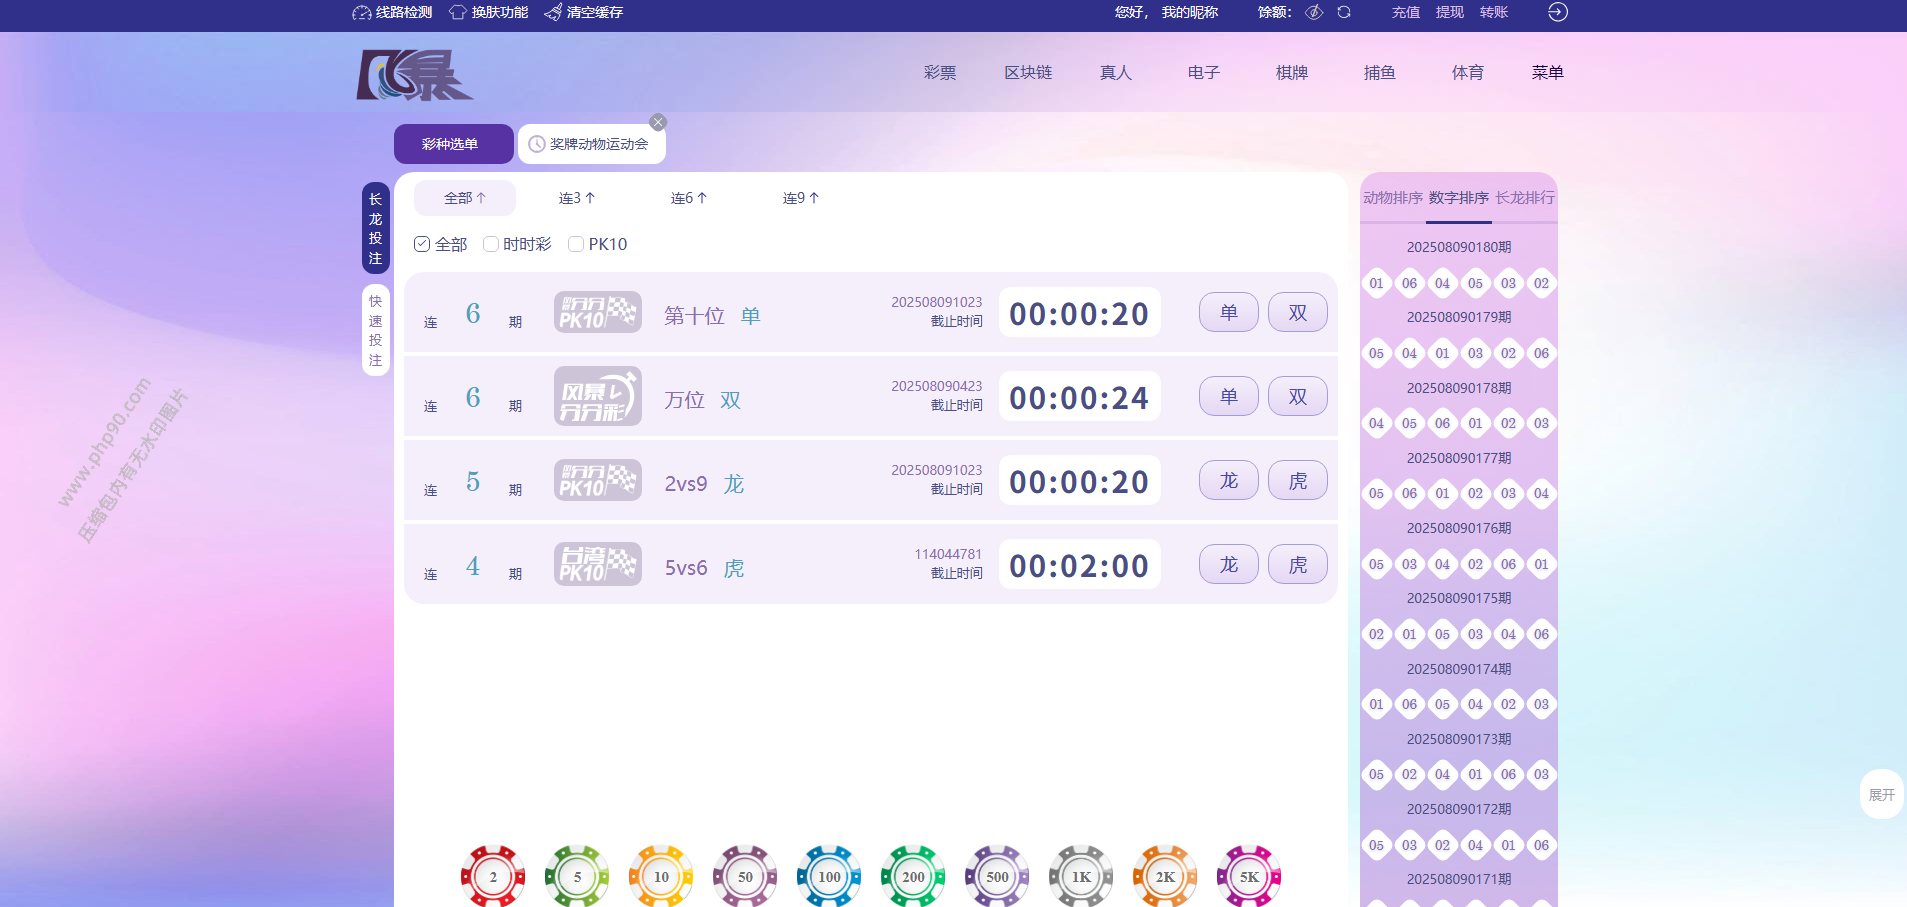Sort by 连3 streak filter
1907x907 pixels.
tap(576, 198)
